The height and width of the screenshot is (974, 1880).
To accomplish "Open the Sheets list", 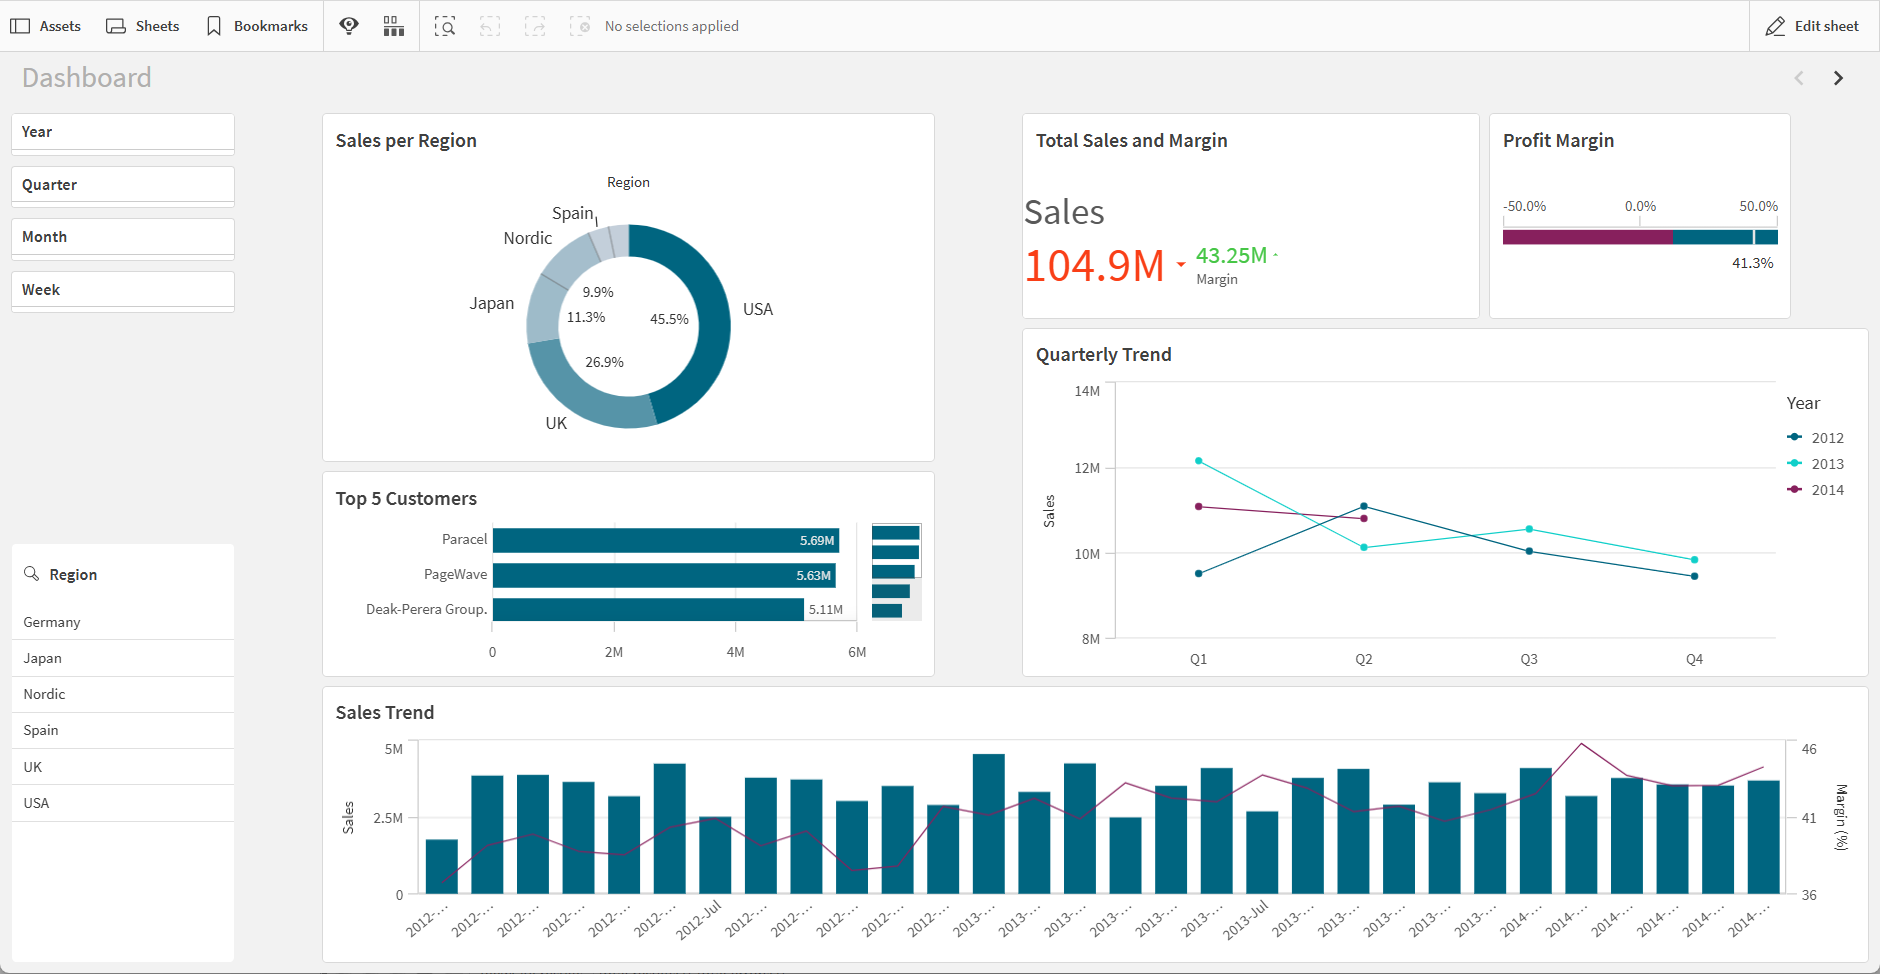I will (143, 26).
